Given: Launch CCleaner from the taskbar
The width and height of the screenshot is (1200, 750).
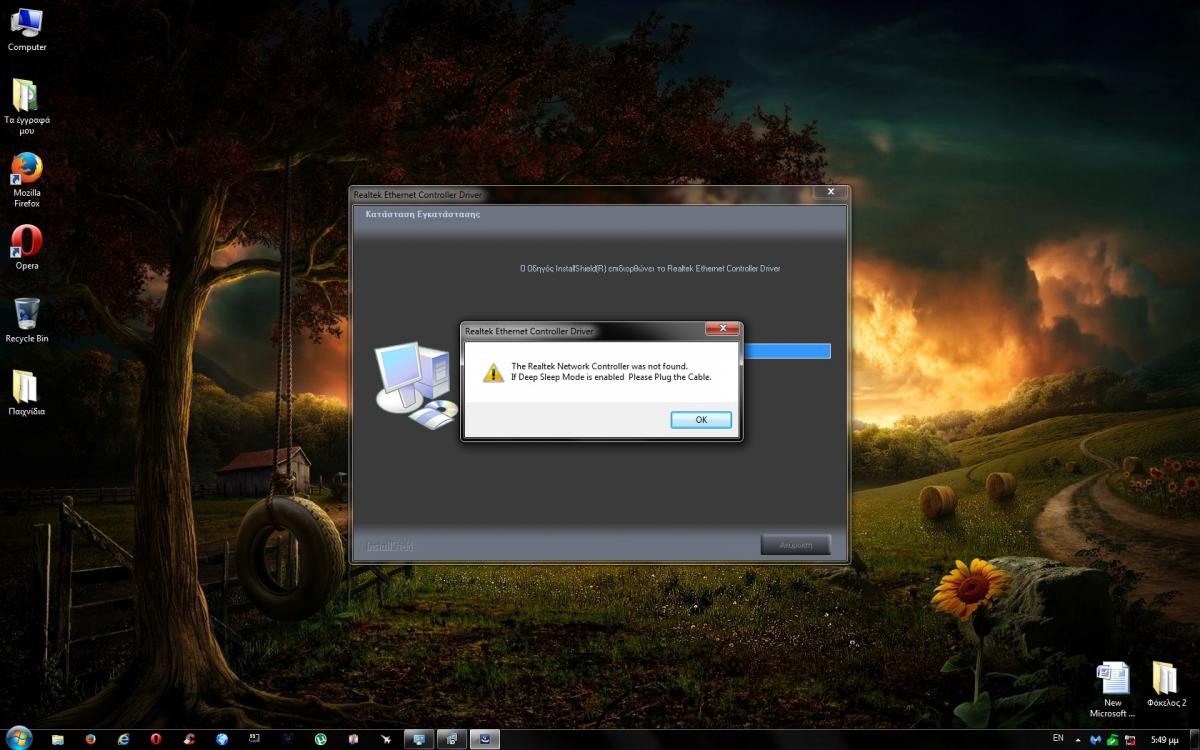Looking at the screenshot, I should (x=189, y=739).
